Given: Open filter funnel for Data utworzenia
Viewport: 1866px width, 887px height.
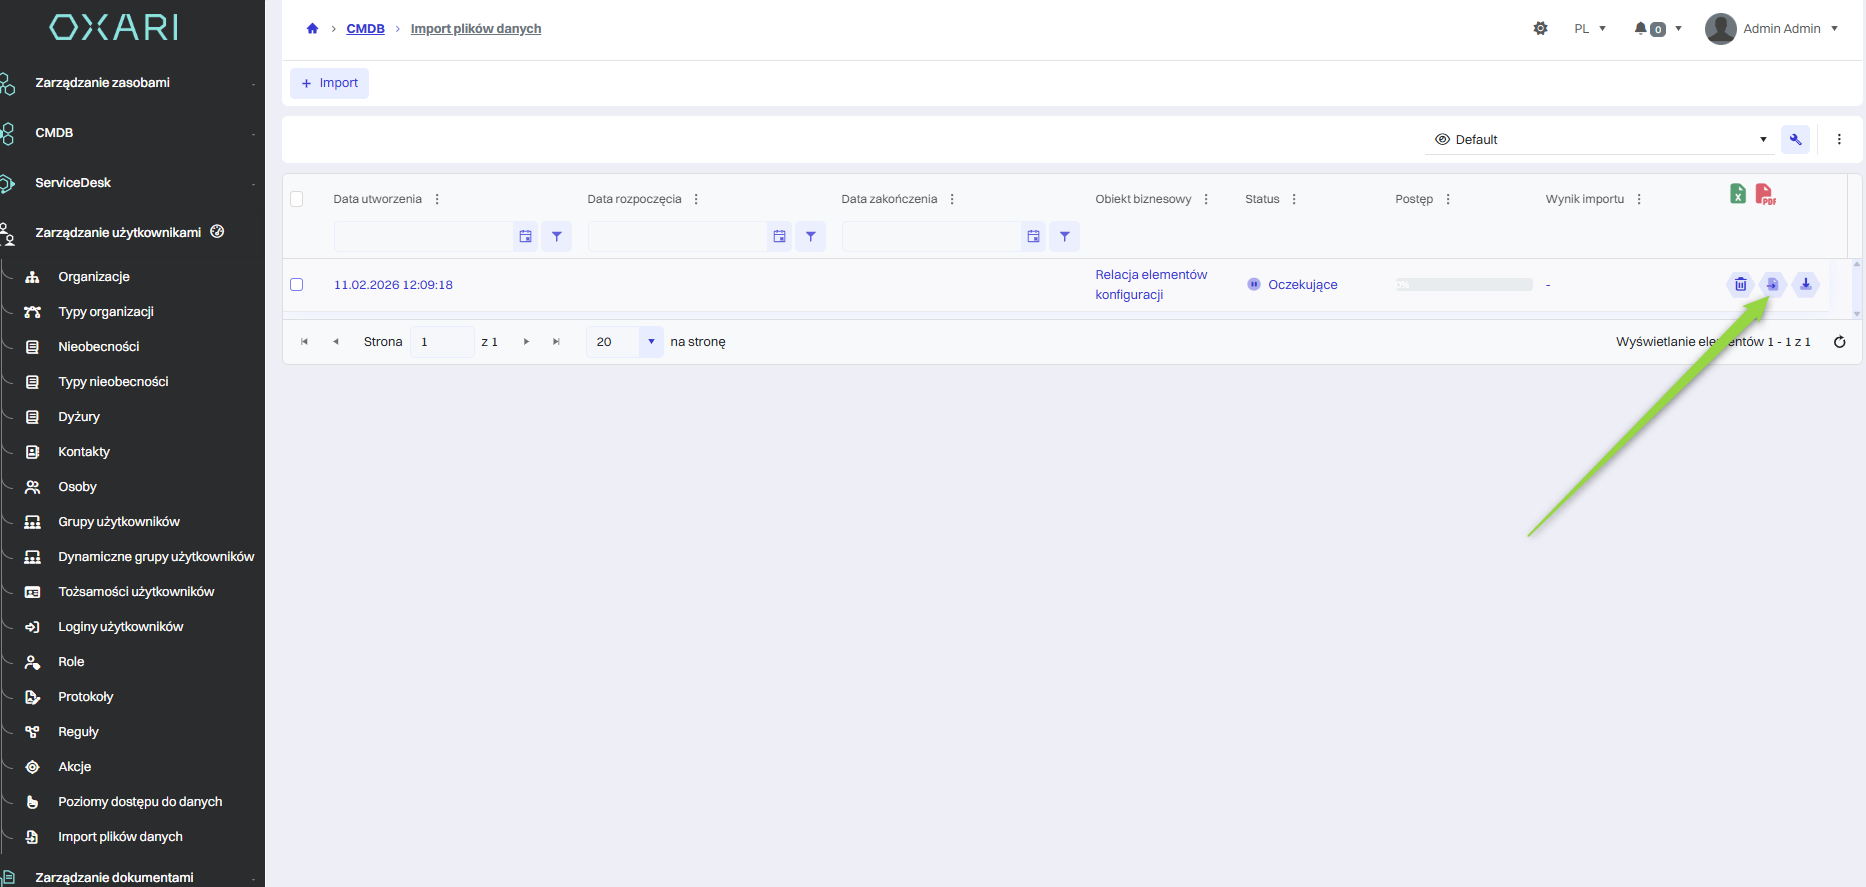Looking at the screenshot, I should pyautogui.click(x=556, y=237).
